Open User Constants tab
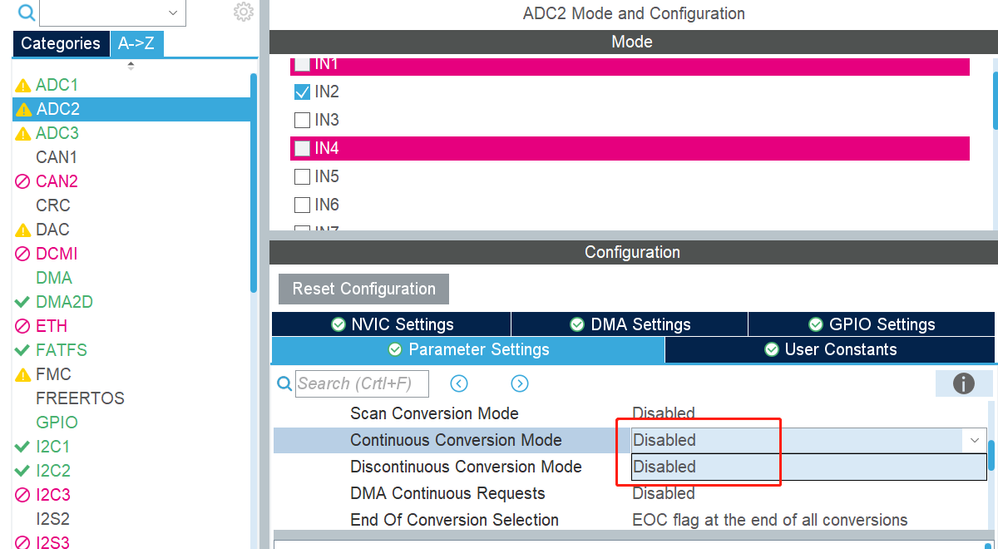This screenshot has width=998, height=549. (830, 350)
